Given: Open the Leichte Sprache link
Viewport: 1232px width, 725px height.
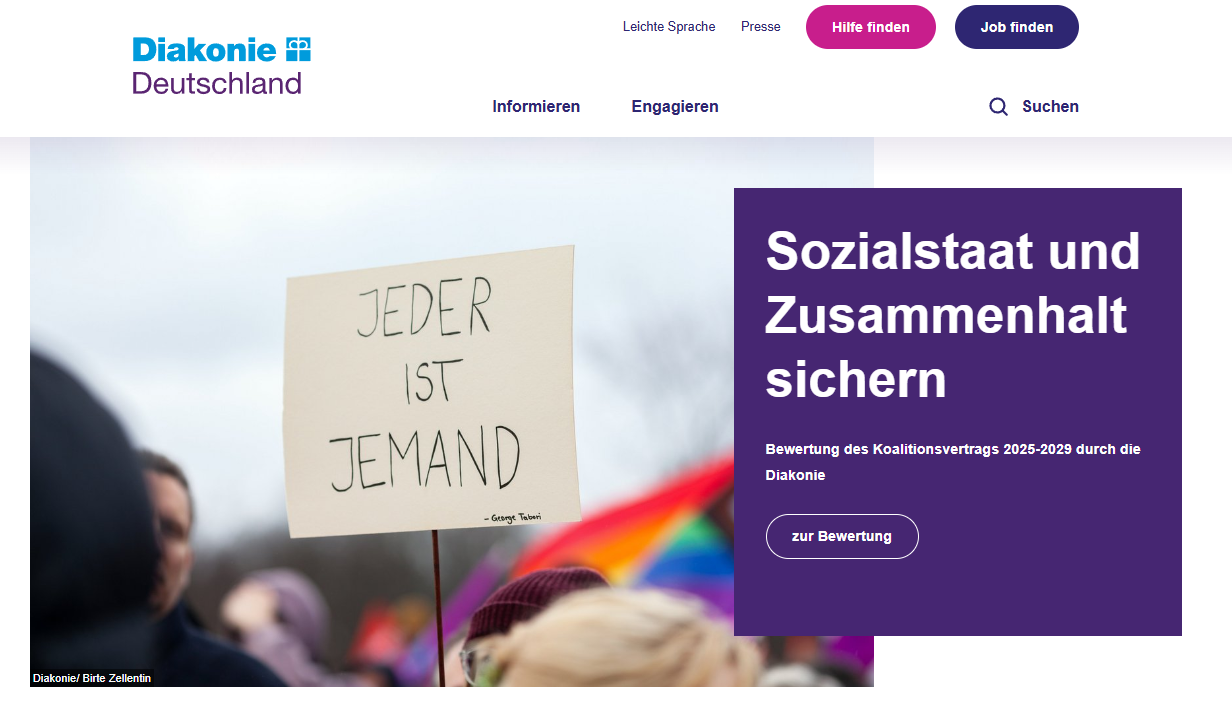Looking at the screenshot, I should pos(669,27).
